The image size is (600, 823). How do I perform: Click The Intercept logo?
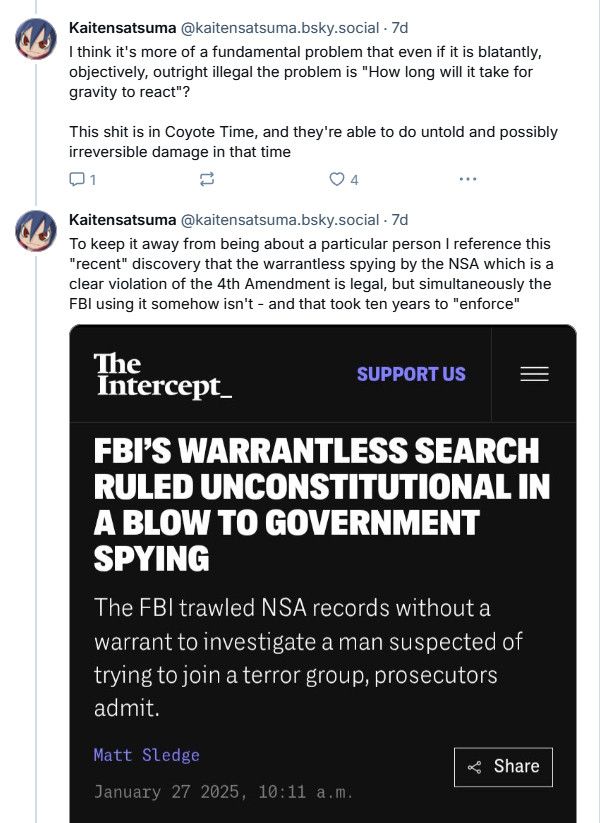[x=163, y=375]
